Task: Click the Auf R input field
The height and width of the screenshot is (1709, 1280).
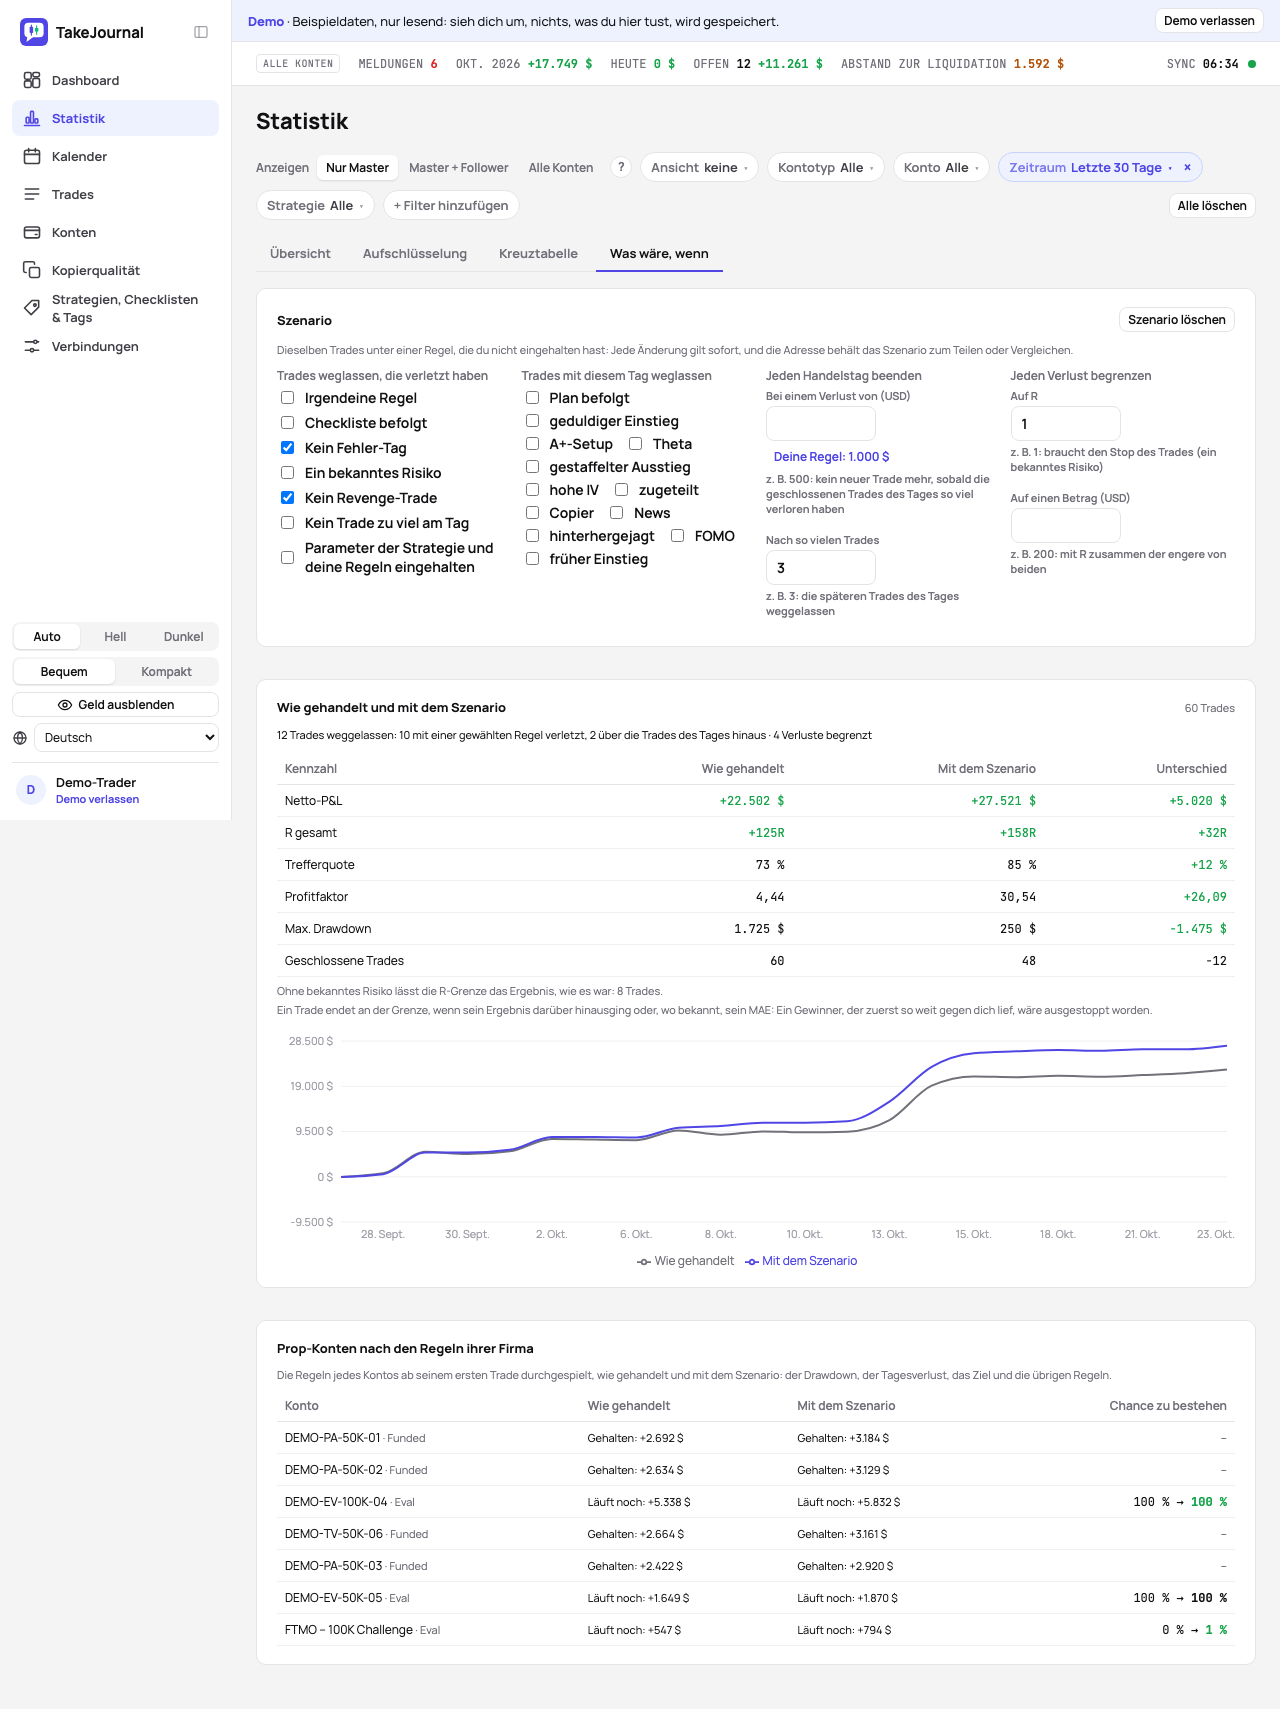Action: click(x=1065, y=424)
